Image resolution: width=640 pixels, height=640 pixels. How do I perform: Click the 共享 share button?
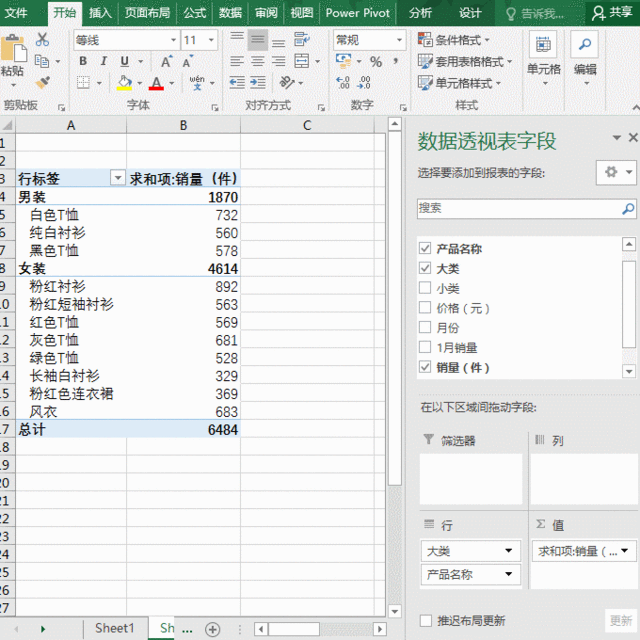612,13
